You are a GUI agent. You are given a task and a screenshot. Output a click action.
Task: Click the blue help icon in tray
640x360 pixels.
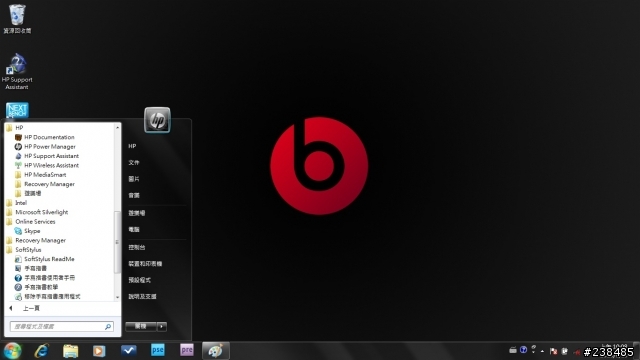click(x=523, y=350)
